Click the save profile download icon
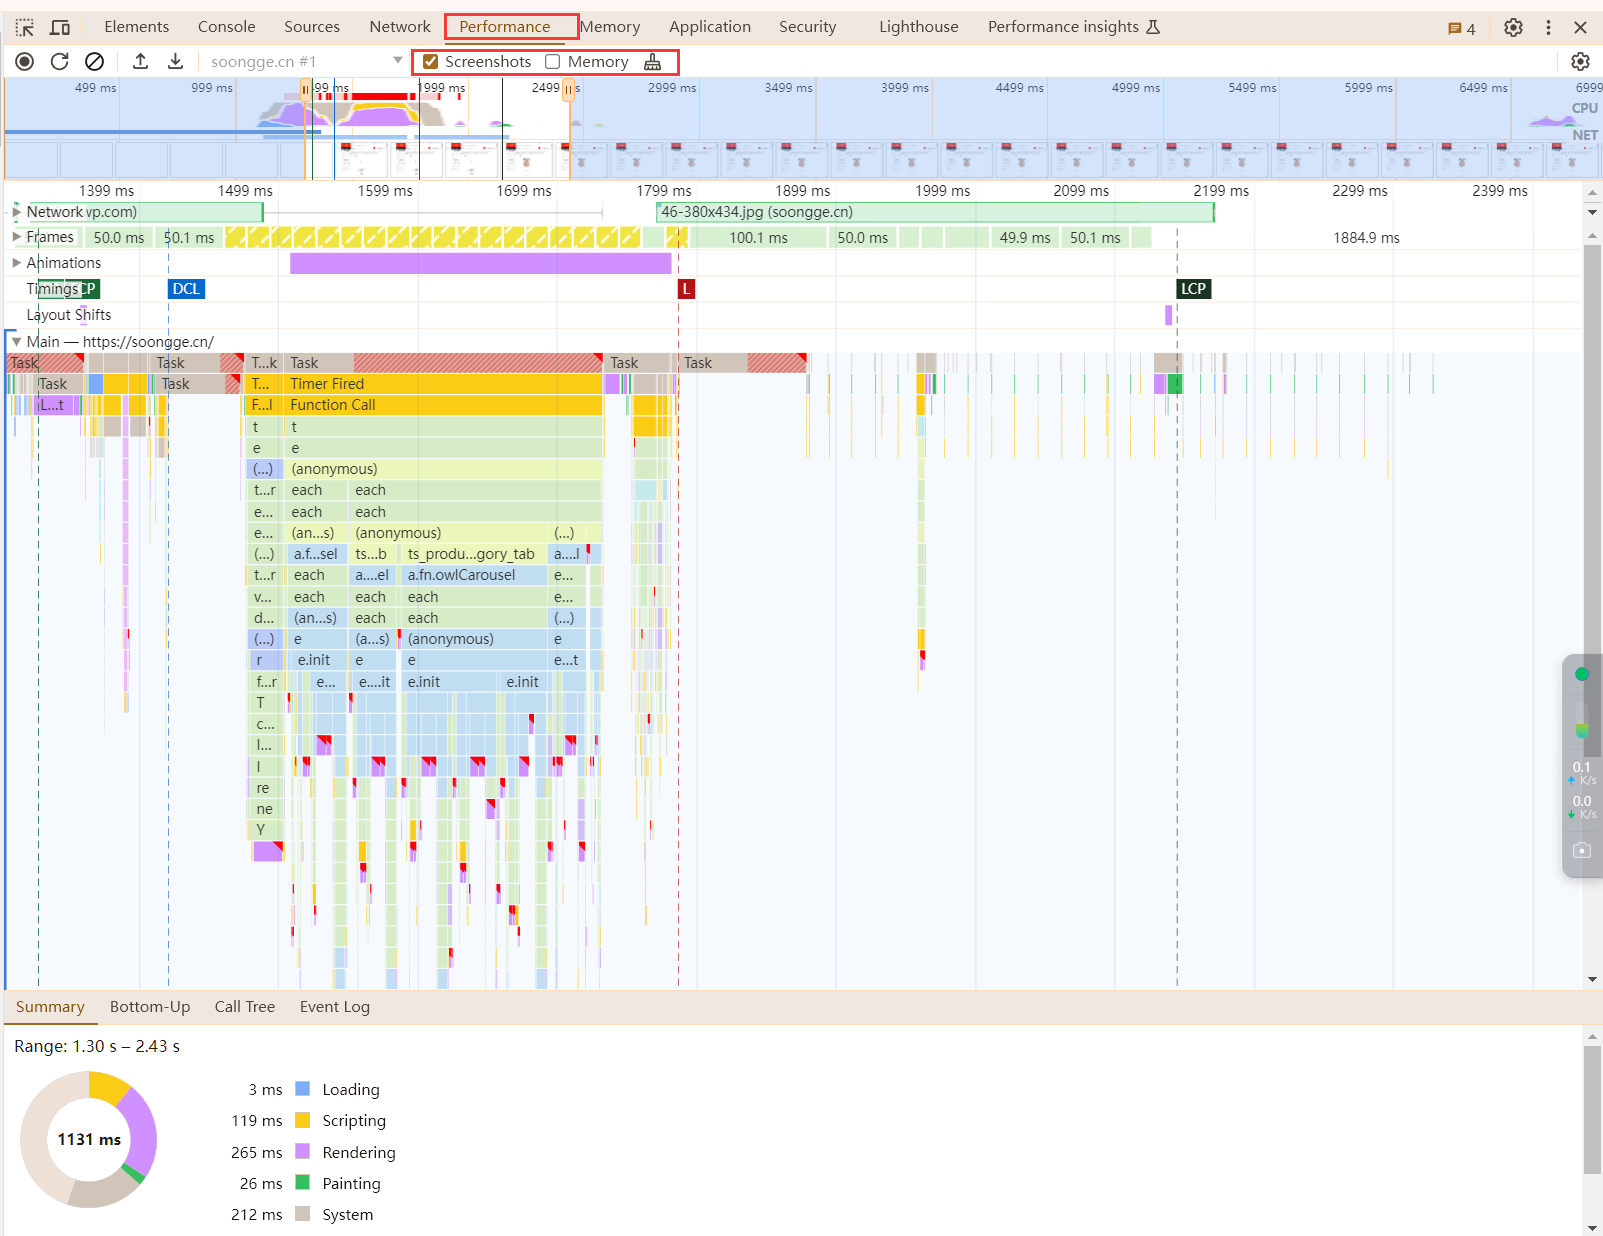Screen dimensions: 1603x1236 pyautogui.click(x=175, y=62)
